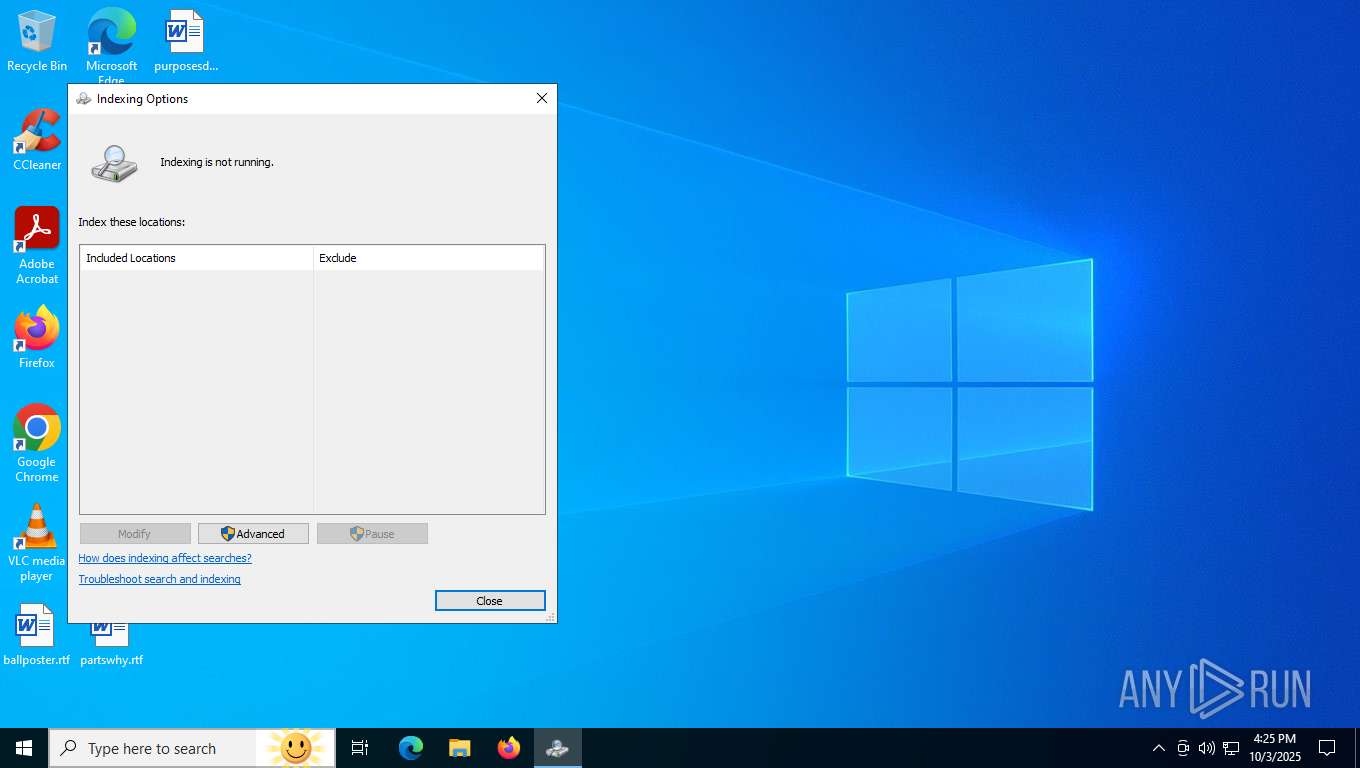Launch Firefox from the desktop icon
The width and height of the screenshot is (1360, 768).
(37, 338)
